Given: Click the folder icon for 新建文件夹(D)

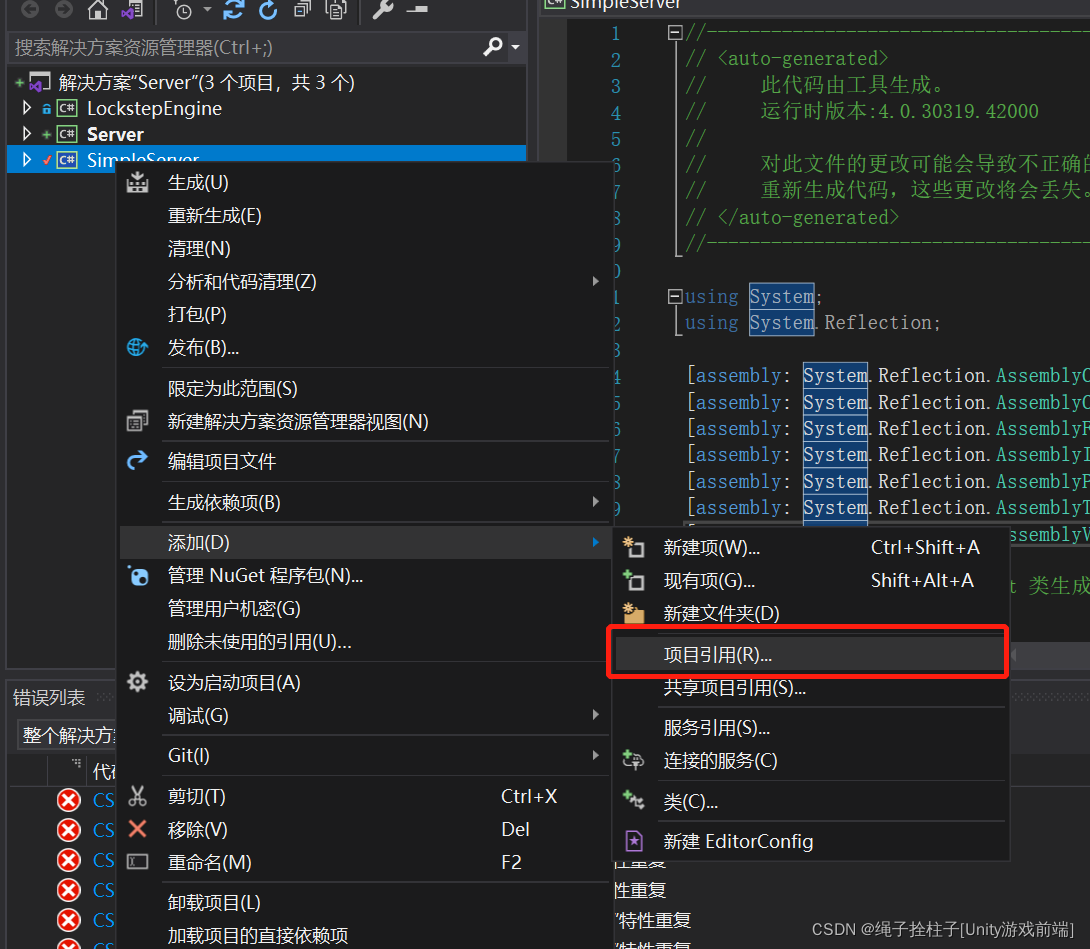Looking at the screenshot, I should 633,613.
